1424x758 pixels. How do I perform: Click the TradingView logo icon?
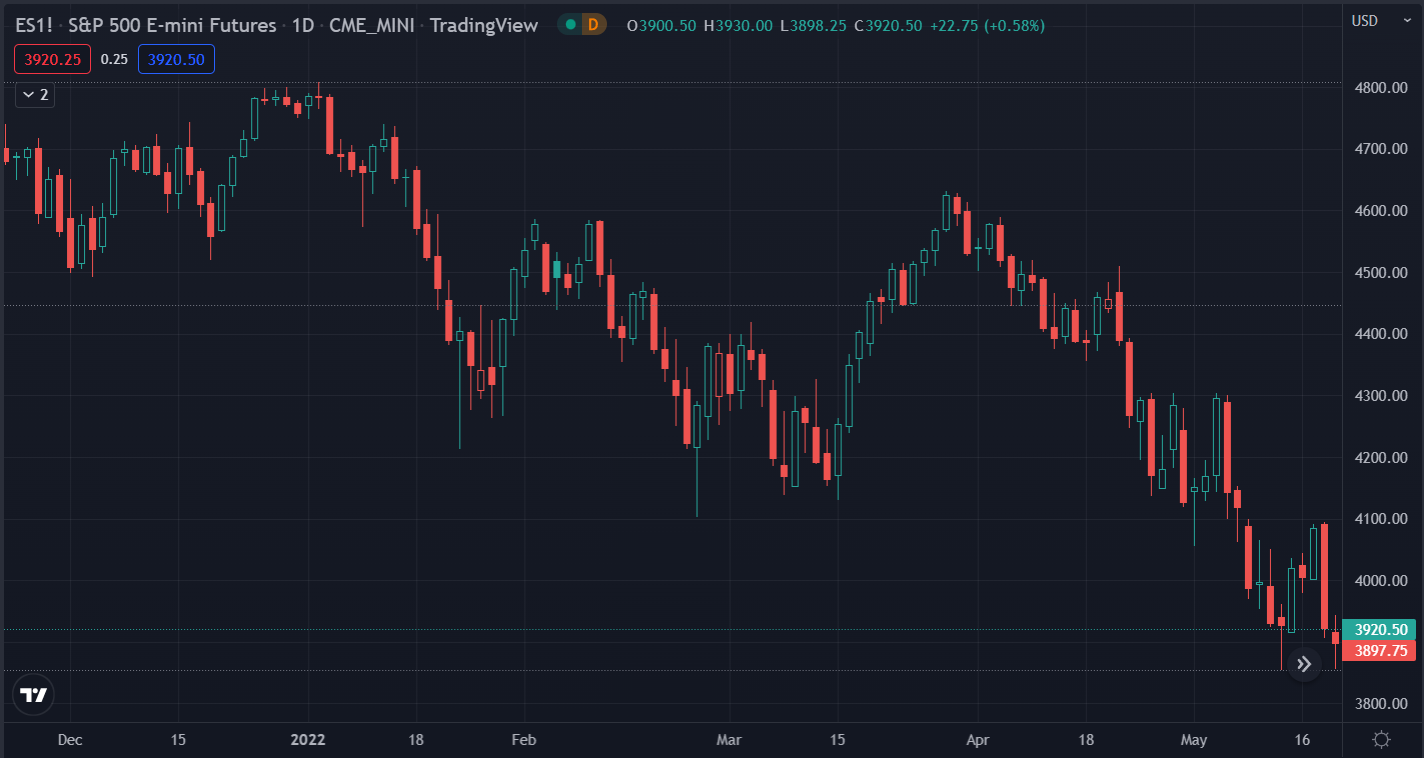coord(34,695)
